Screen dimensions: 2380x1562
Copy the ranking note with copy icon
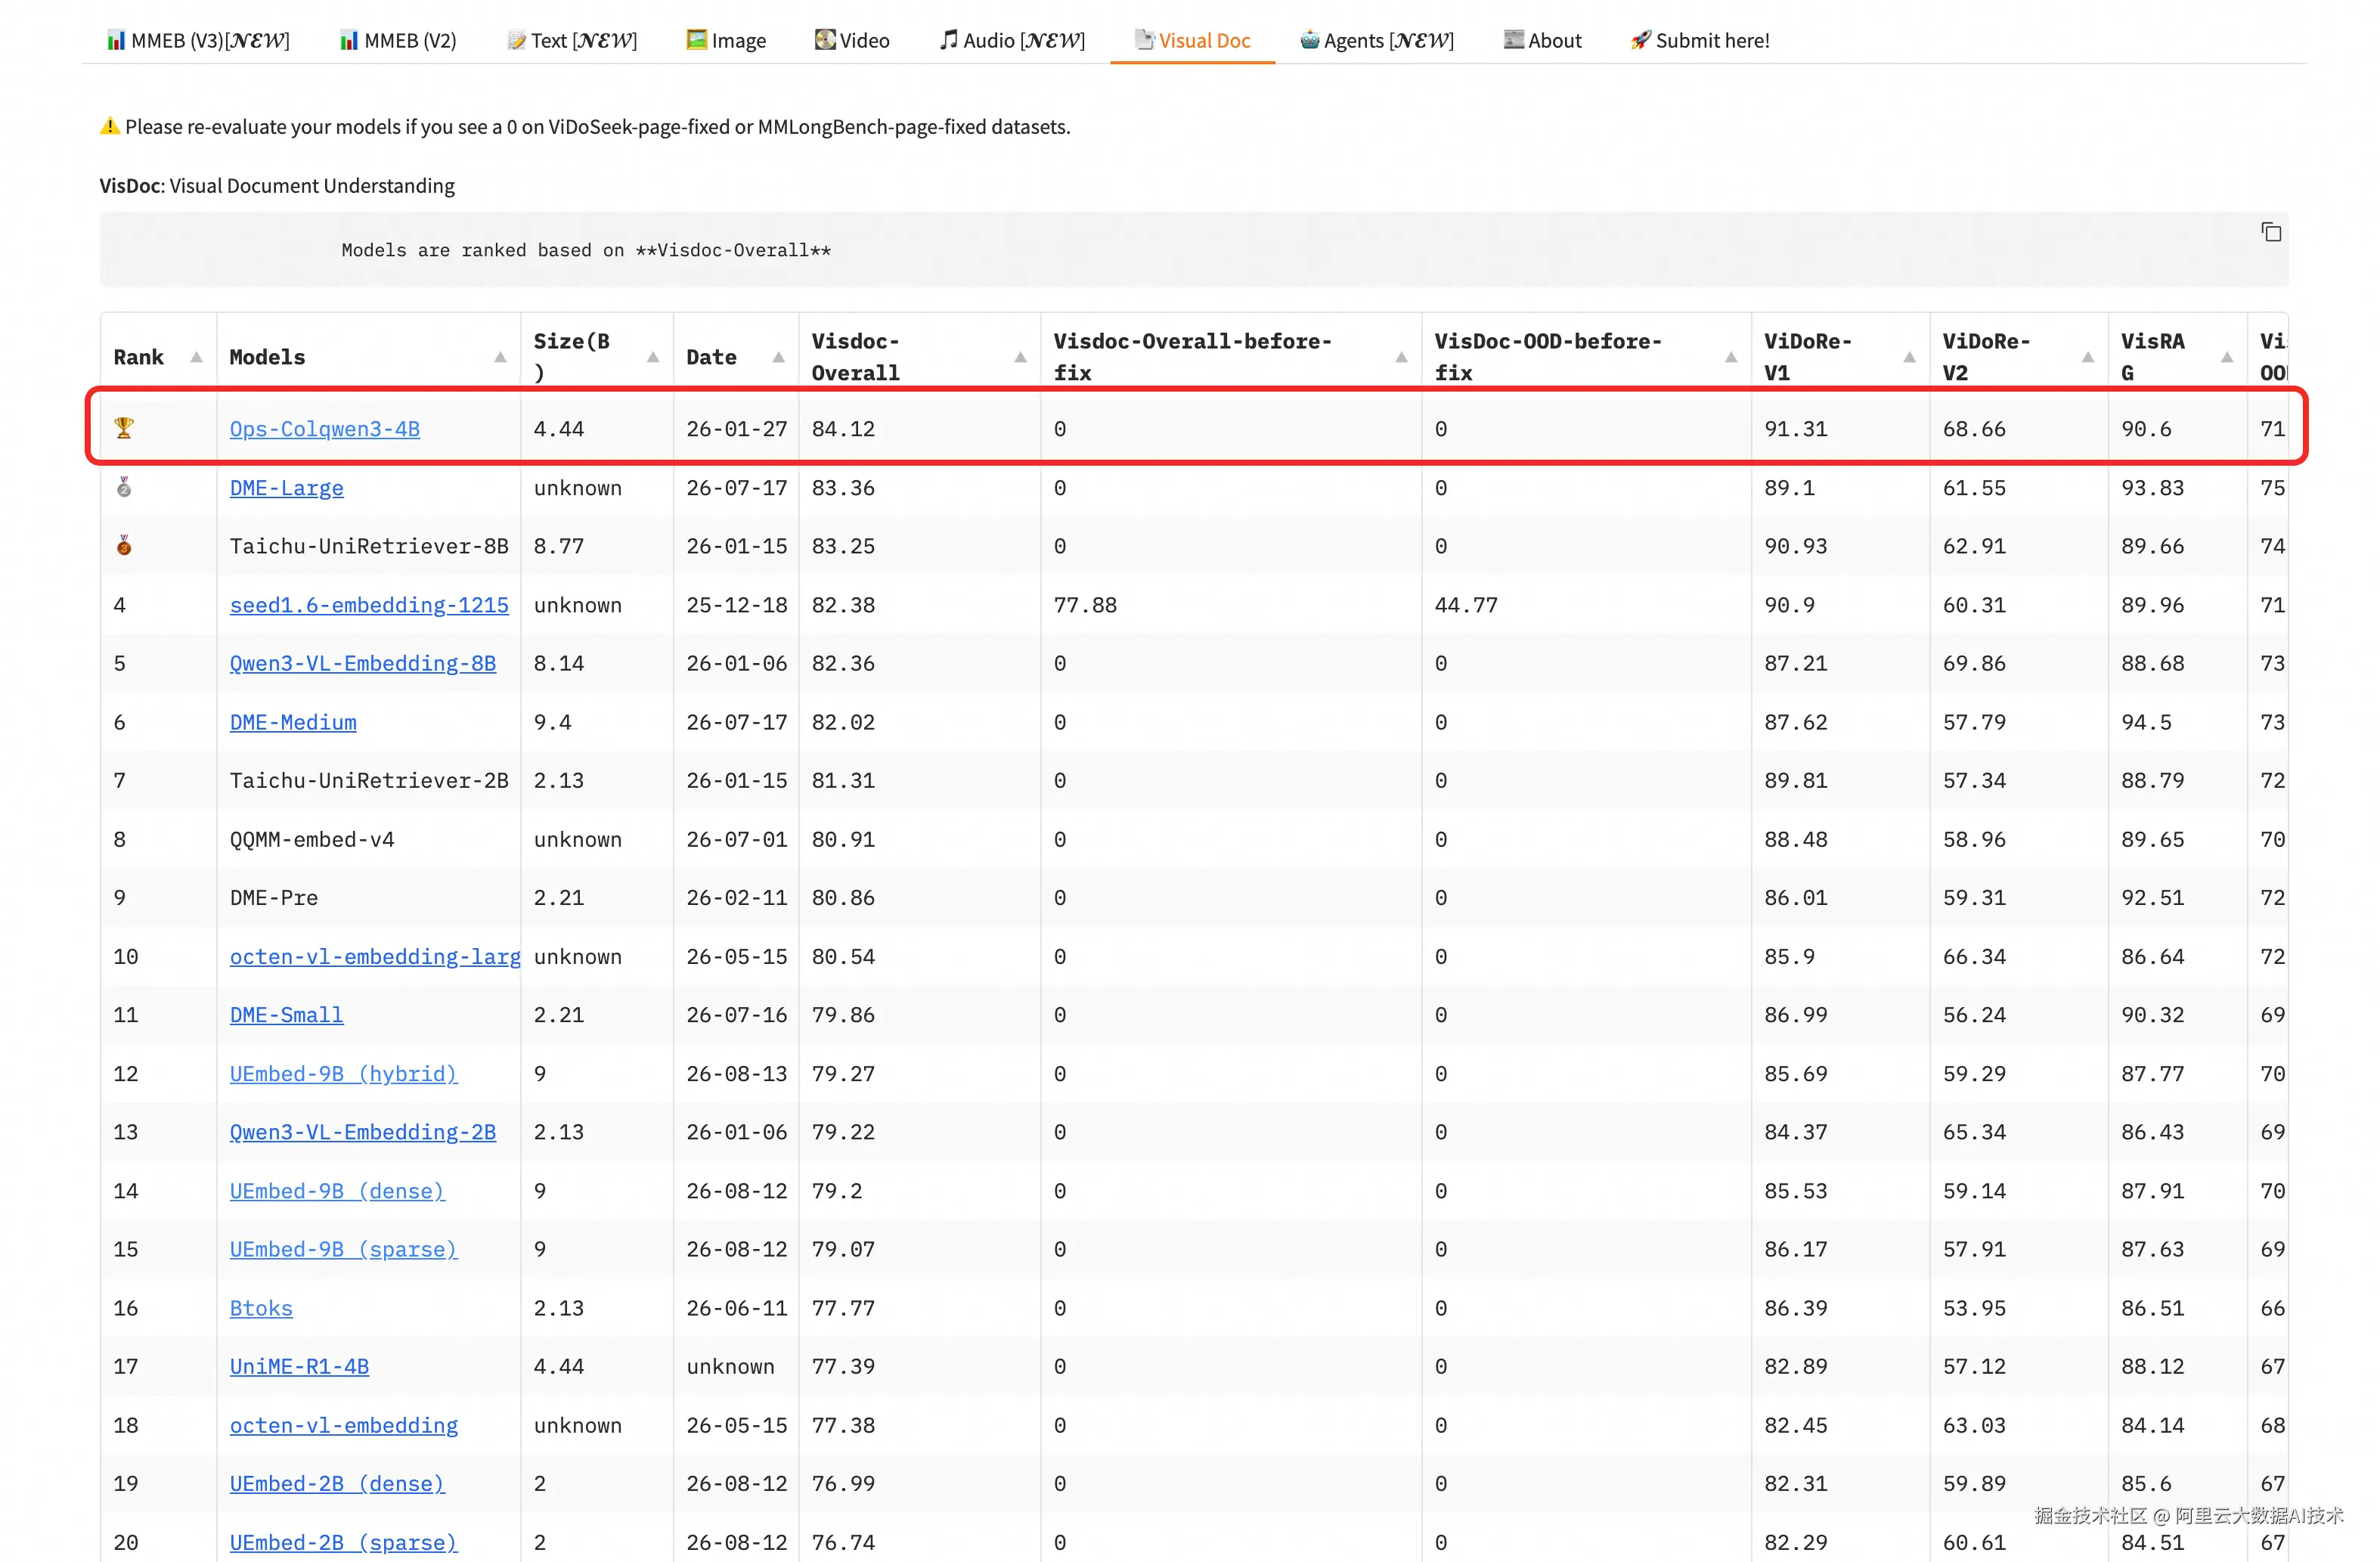2271,232
